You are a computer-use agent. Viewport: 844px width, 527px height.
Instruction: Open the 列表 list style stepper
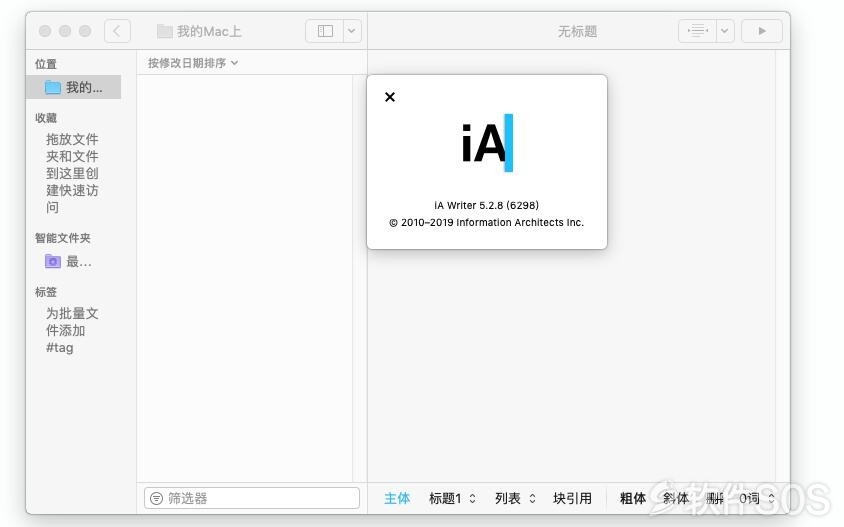point(515,498)
